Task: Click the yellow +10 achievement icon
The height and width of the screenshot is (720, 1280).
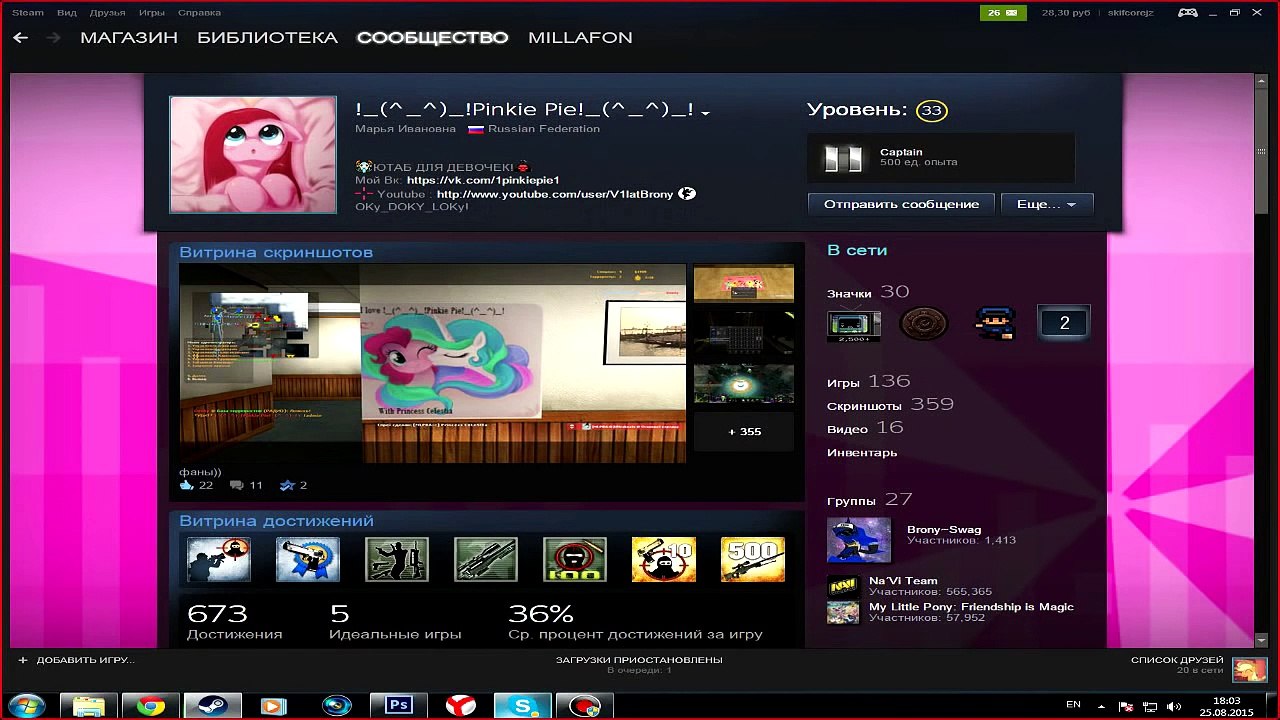Action: (x=664, y=559)
